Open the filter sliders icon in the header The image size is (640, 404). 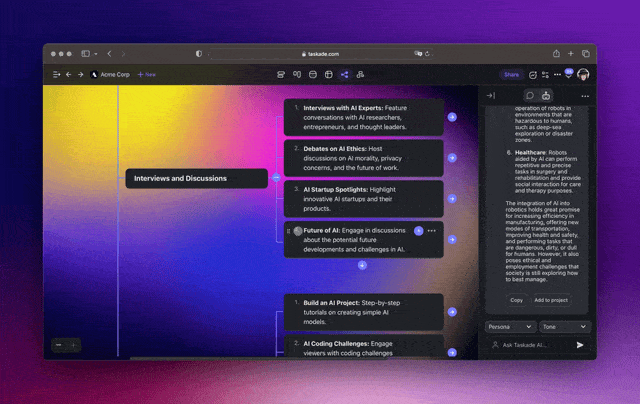tap(545, 74)
